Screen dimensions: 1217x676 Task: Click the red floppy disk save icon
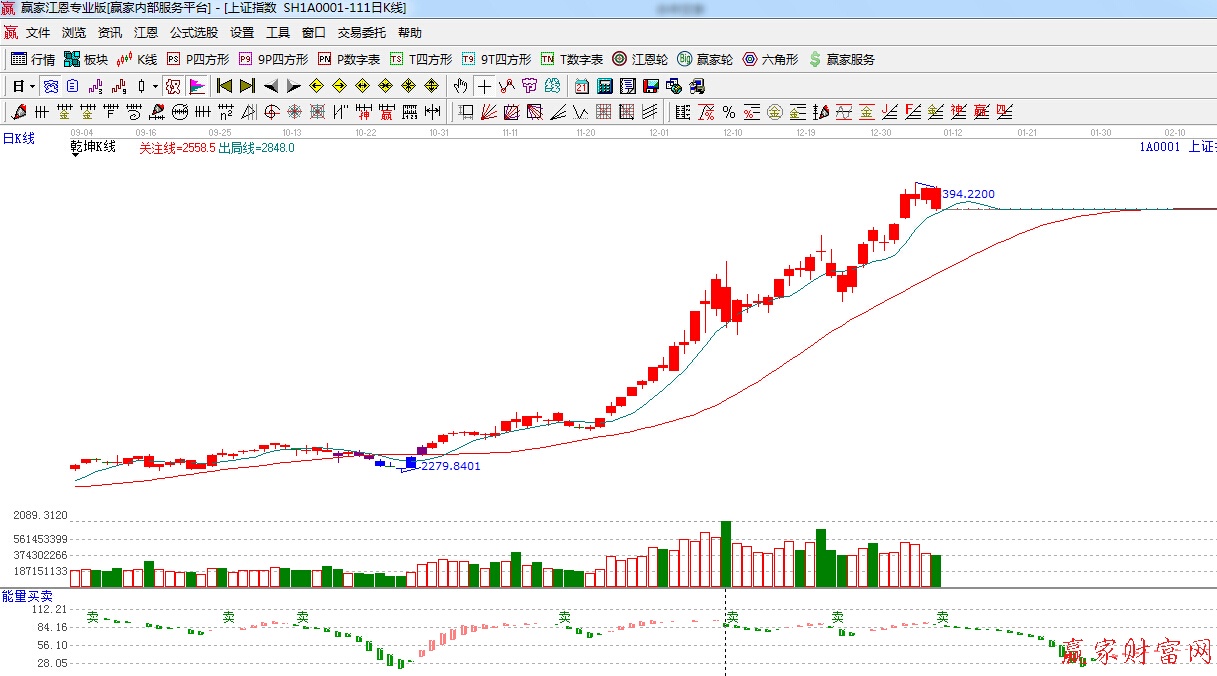click(651, 86)
